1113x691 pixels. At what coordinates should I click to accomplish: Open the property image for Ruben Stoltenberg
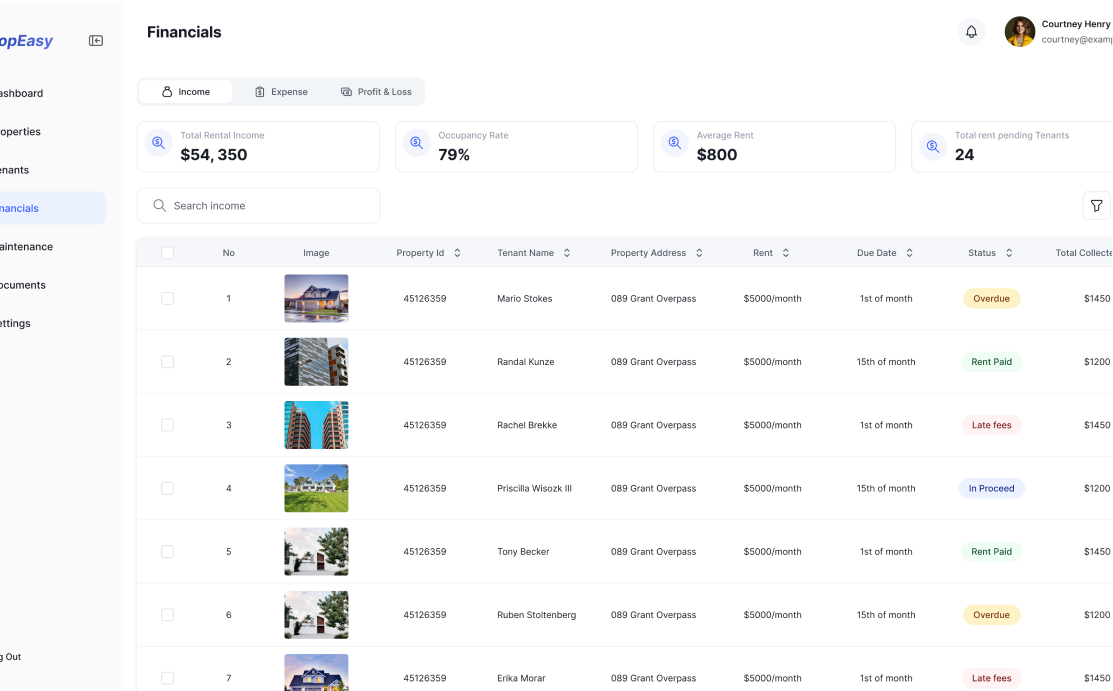316,614
